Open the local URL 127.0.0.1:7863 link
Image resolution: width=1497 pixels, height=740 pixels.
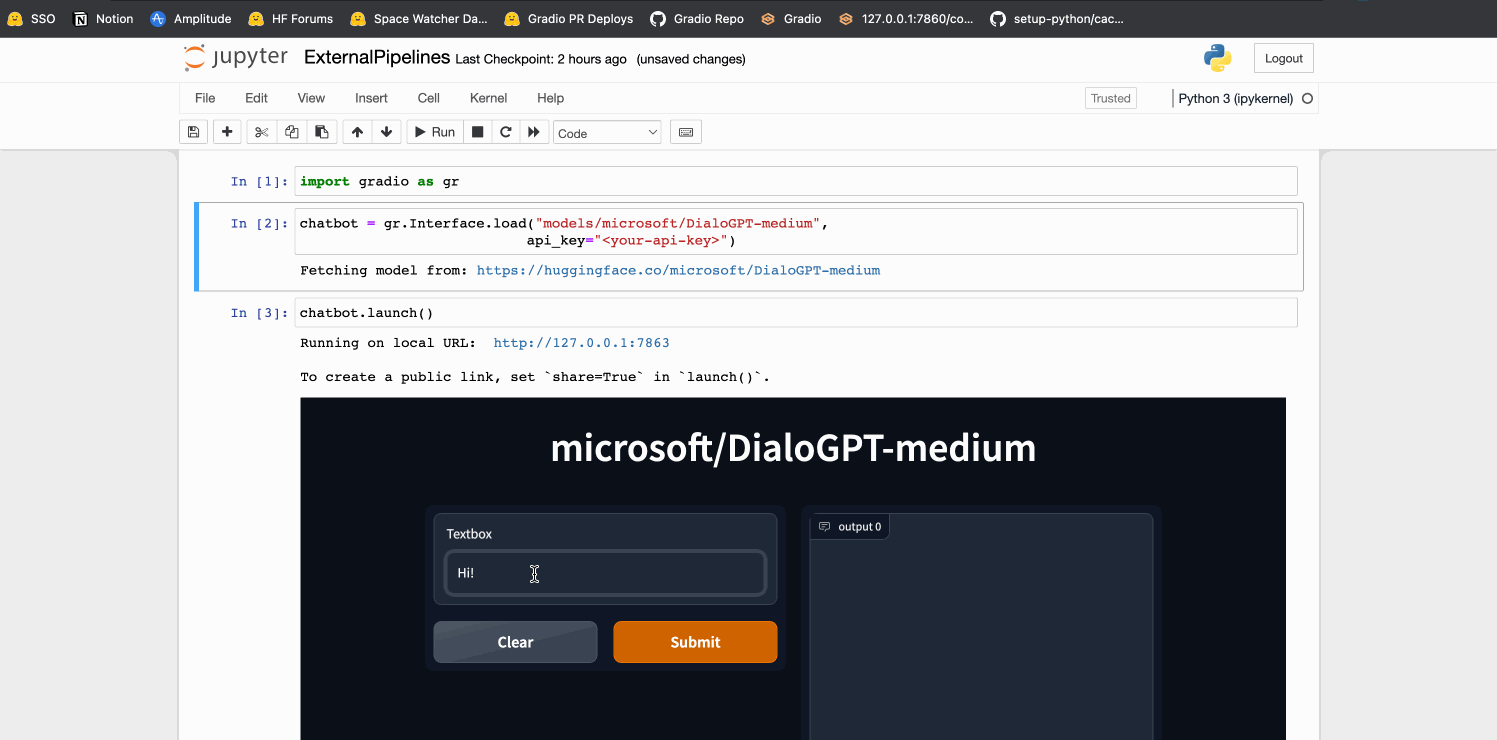coord(581,343)
